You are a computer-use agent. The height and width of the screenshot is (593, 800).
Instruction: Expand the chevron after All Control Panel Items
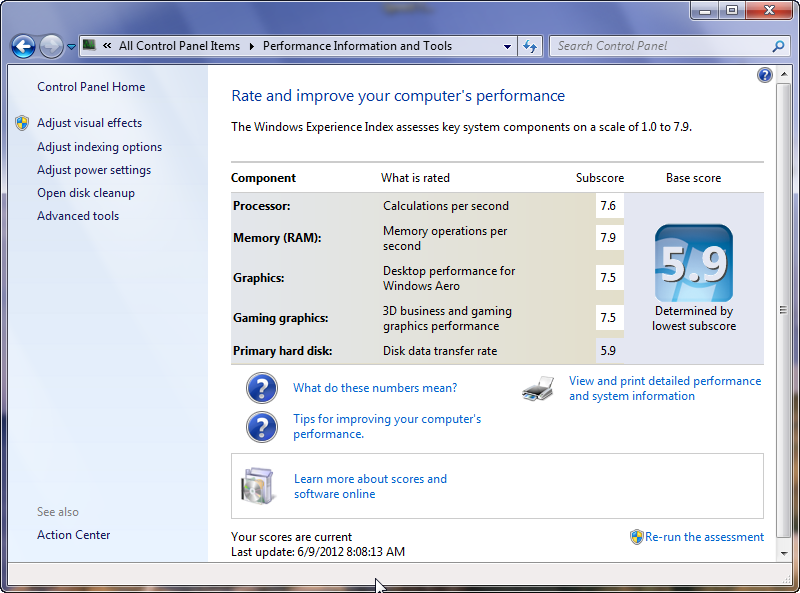click(253, 46)
